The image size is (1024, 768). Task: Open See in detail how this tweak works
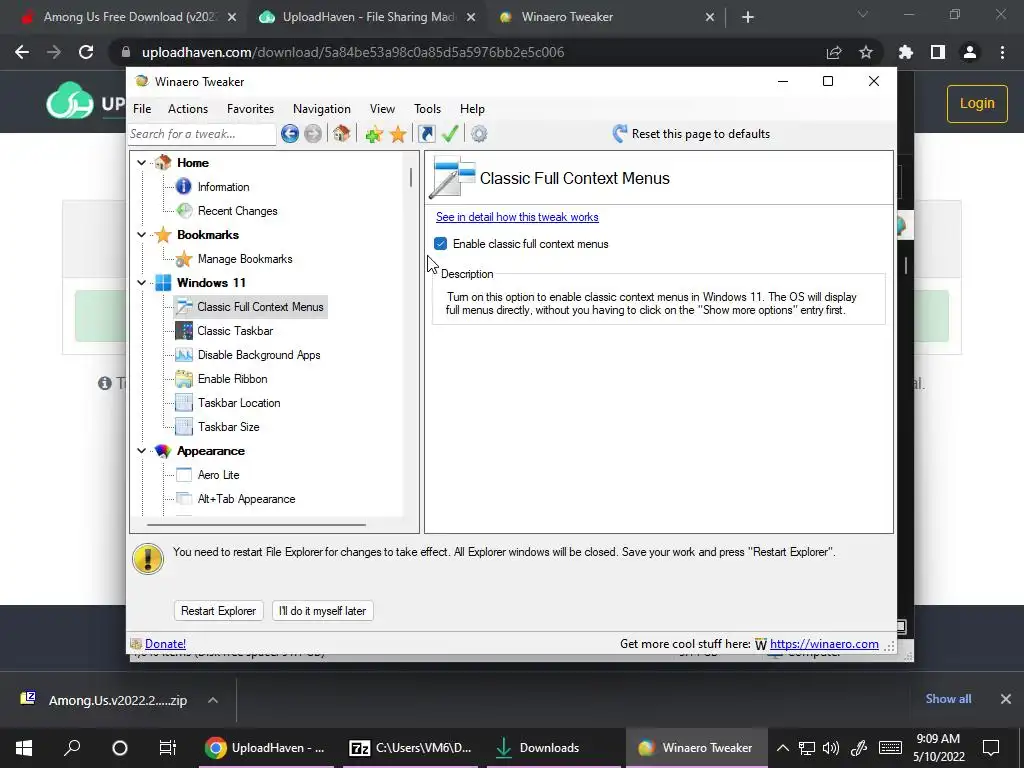click(517, 217)
